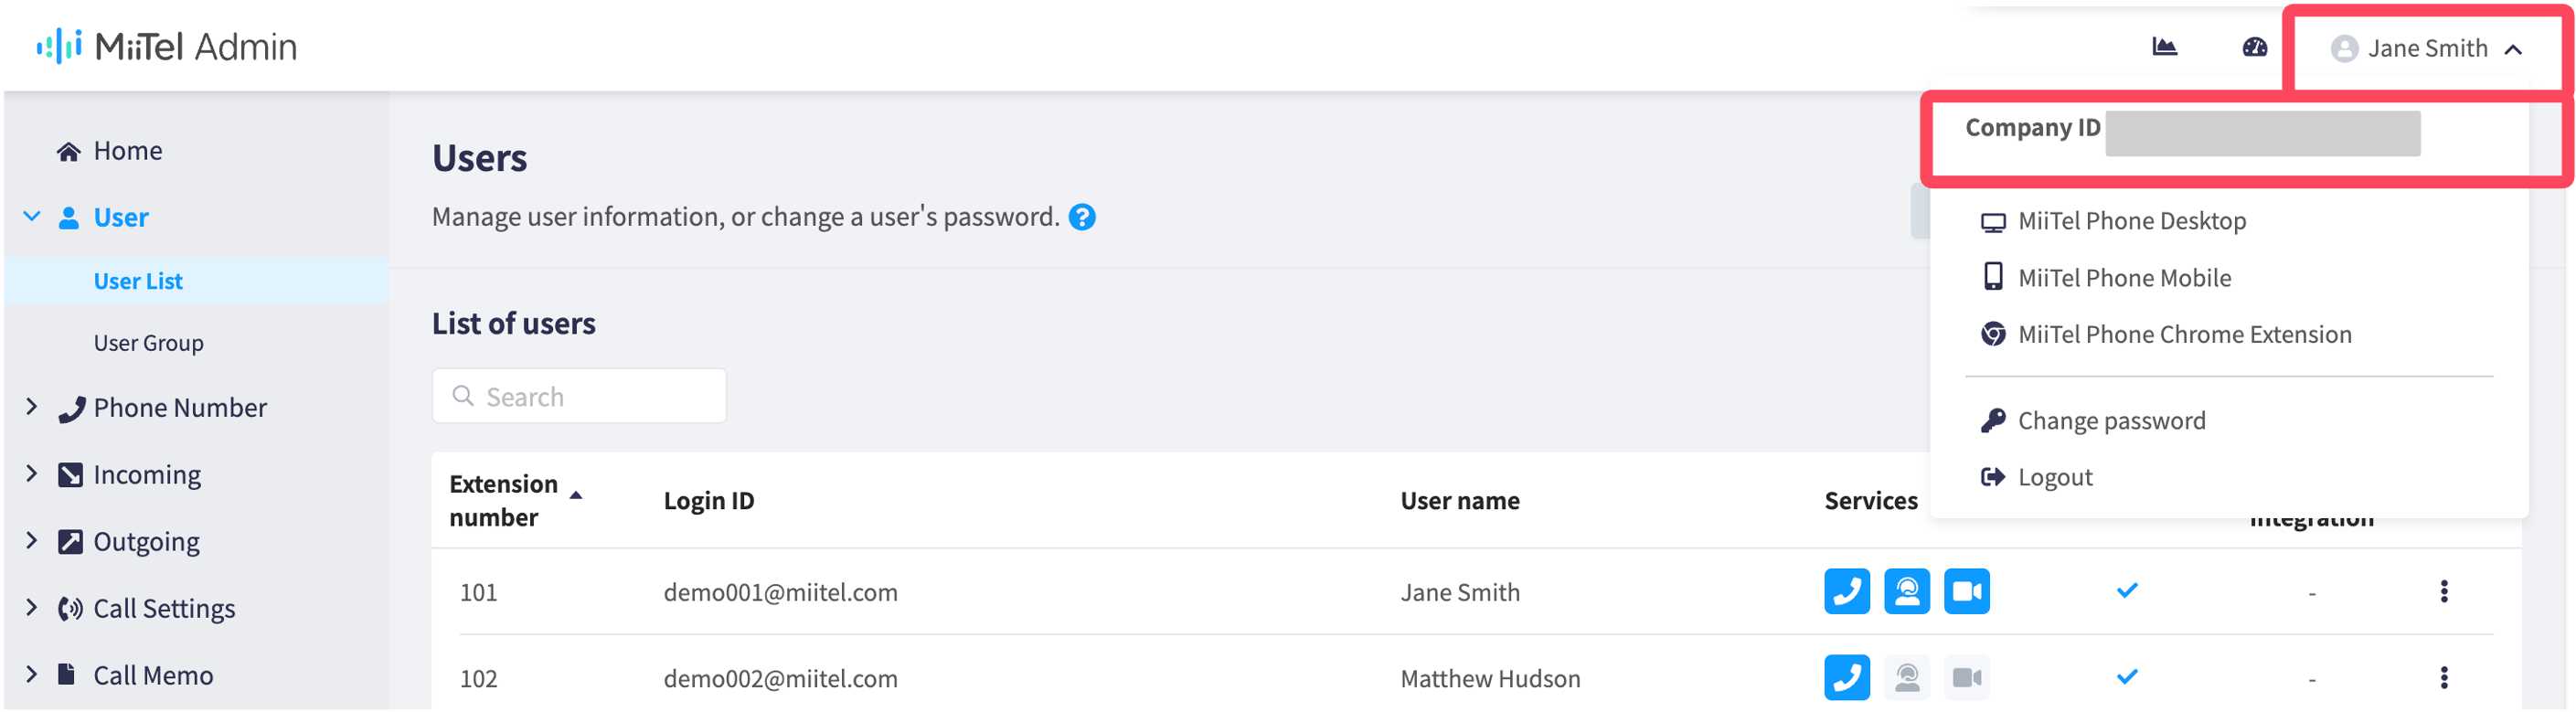Open the User Group sidebar item
2576x712 pixels.
(x=148, y=343)
